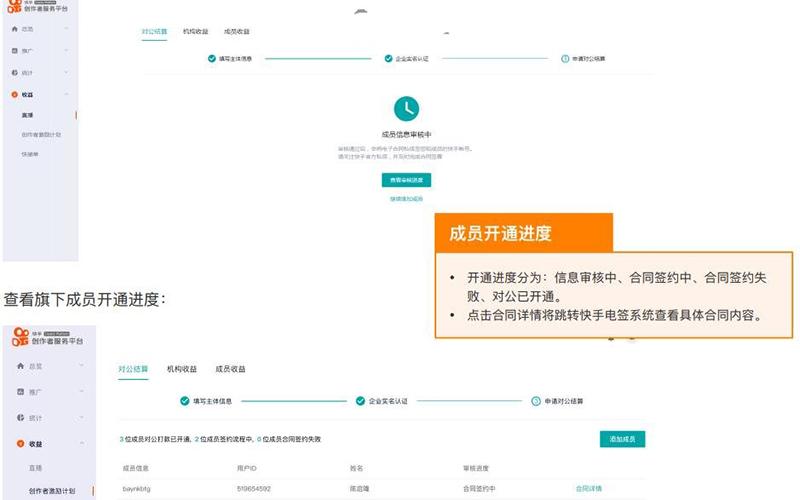Switch to the 机构收益 tab in the upper panel
The height and width of the screenshot is (500, 800).
(196, 32)
